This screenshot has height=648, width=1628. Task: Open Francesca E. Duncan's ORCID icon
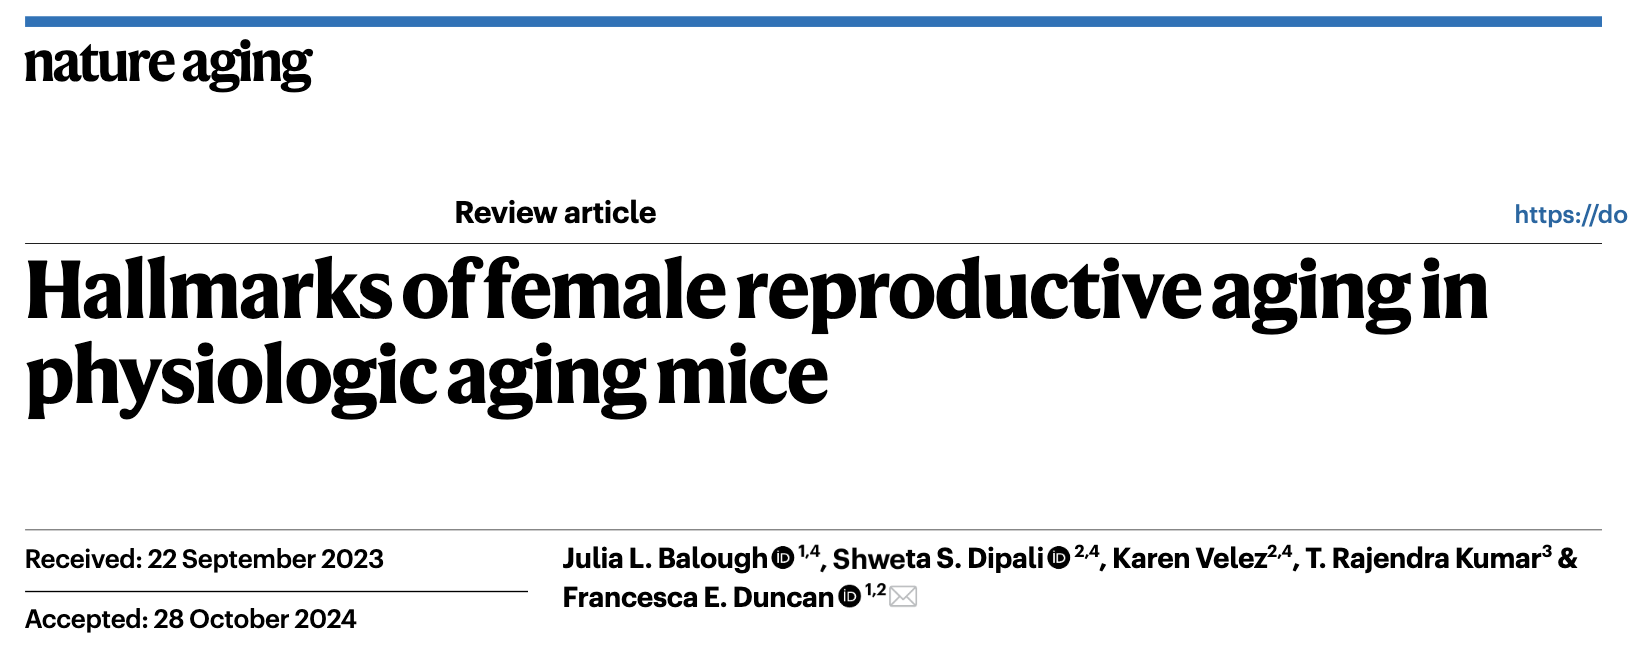pyautogui.click(x=849, y=597)
